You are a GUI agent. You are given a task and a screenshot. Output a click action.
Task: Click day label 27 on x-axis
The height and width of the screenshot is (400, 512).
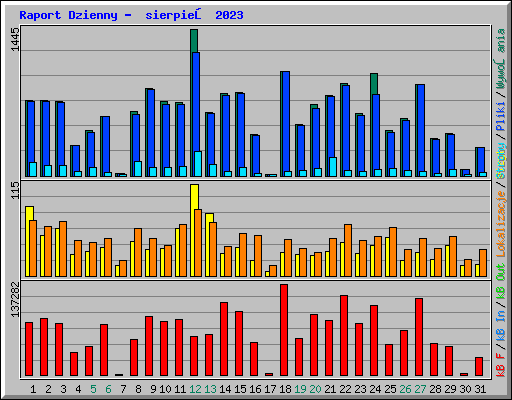tap(420, 389)
